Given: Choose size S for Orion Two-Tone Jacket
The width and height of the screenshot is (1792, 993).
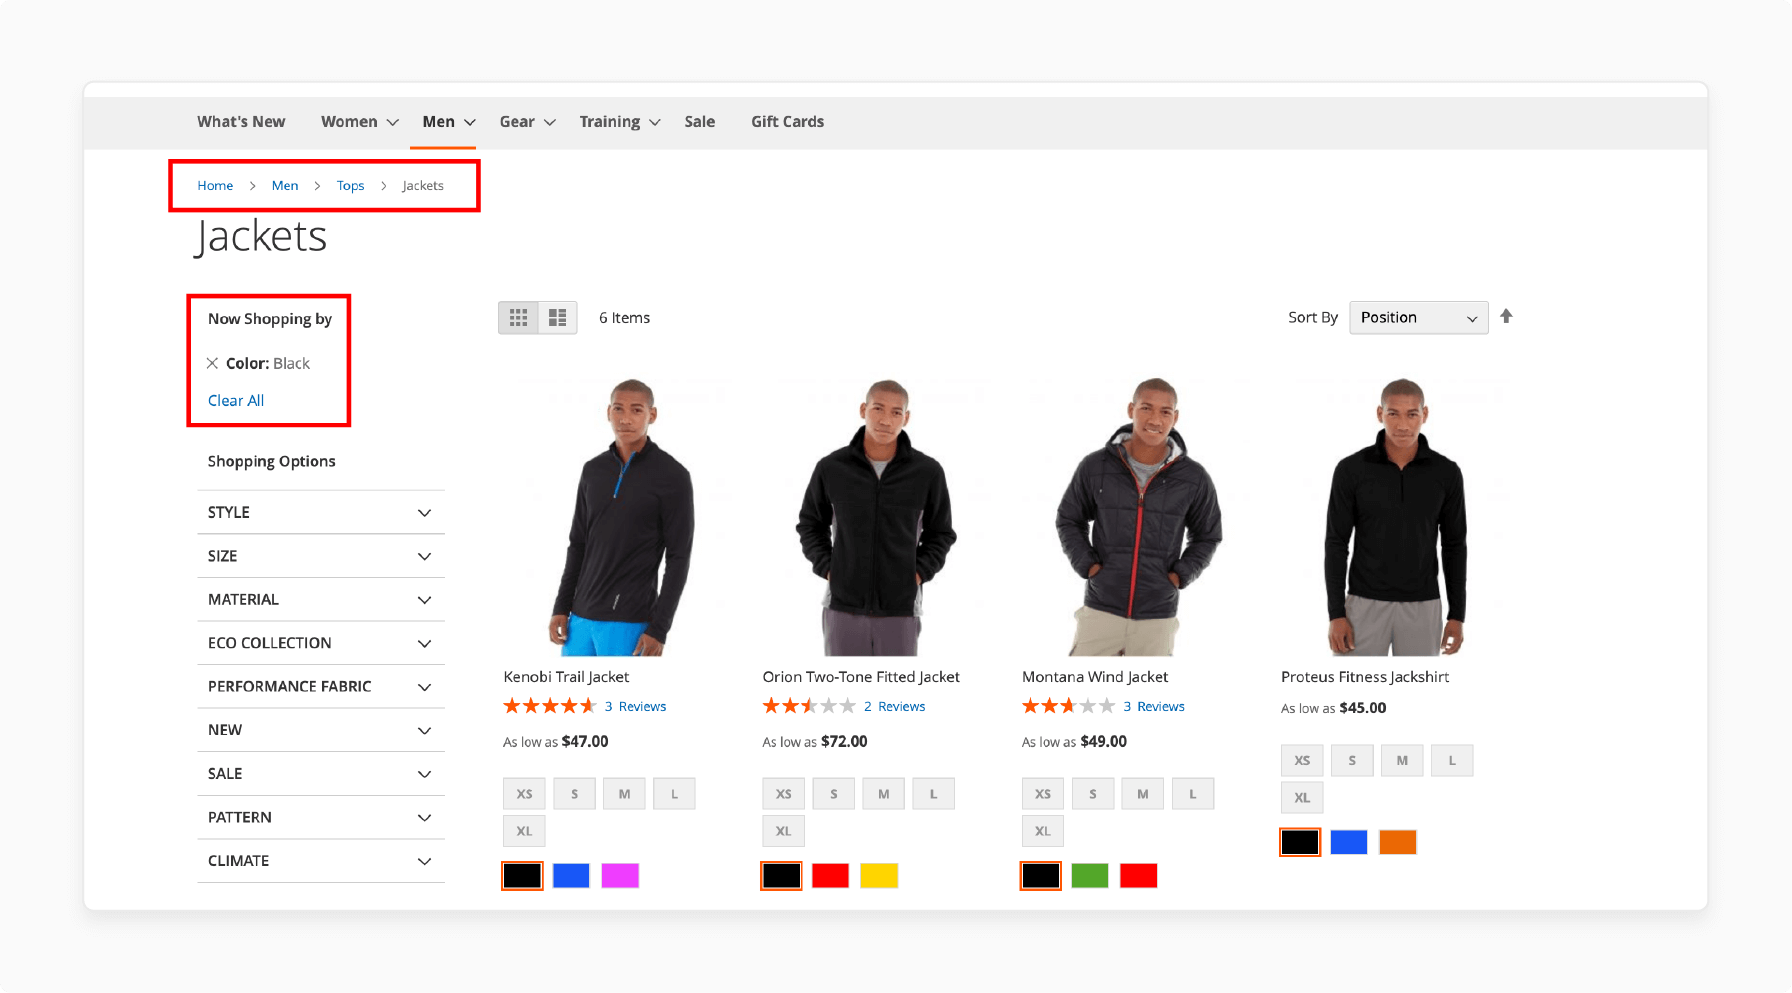Looking at the screenshot, I should tap(833, 794).
